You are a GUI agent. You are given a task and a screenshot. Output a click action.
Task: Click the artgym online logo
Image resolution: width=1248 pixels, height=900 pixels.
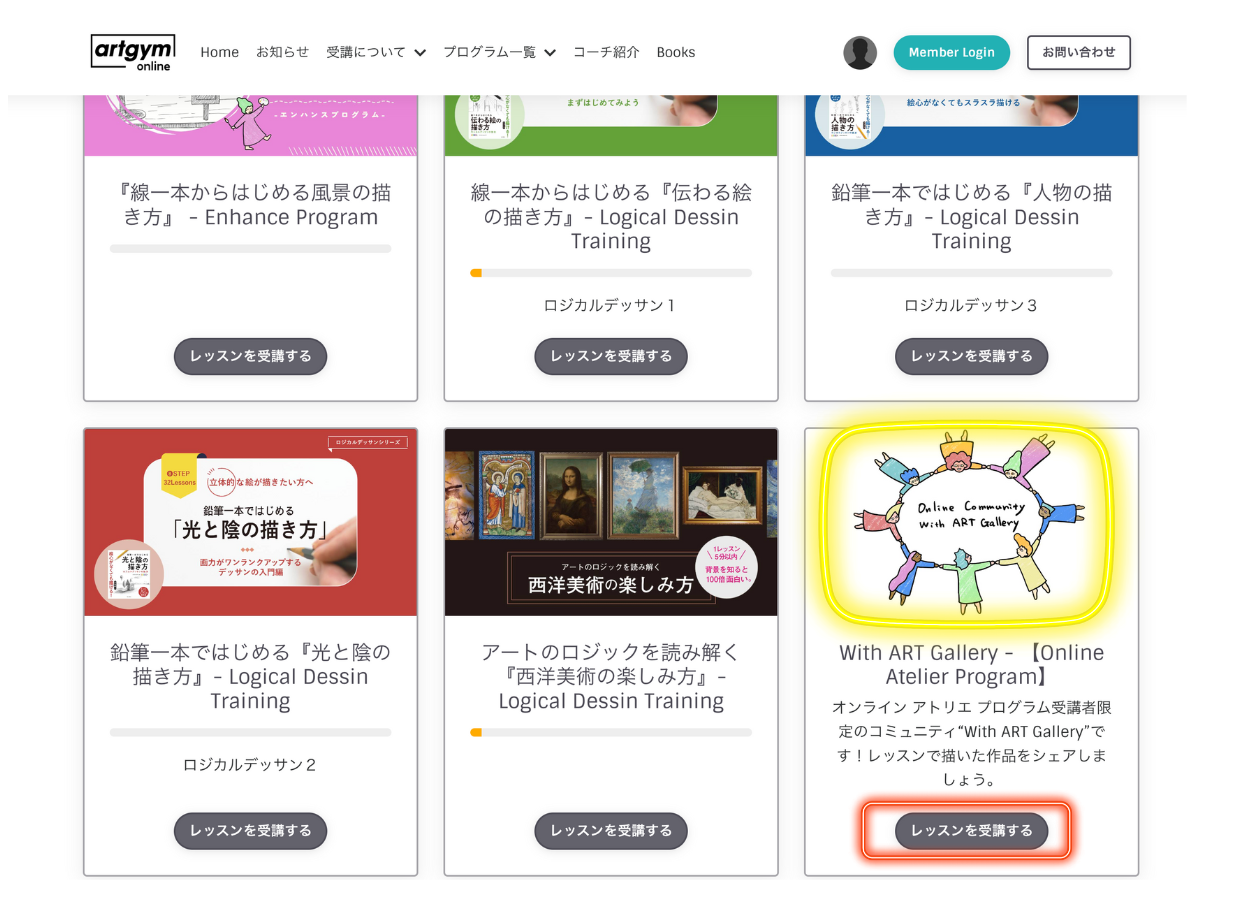pyautogui.click(x=133, y=52)
